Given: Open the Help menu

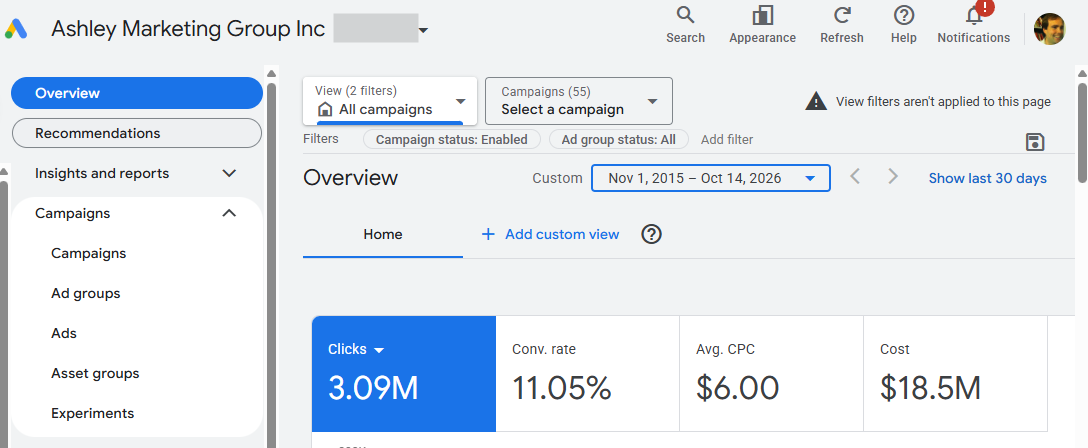Looking at the screenshot, I should pyautogui.click(x=903, y=25).
